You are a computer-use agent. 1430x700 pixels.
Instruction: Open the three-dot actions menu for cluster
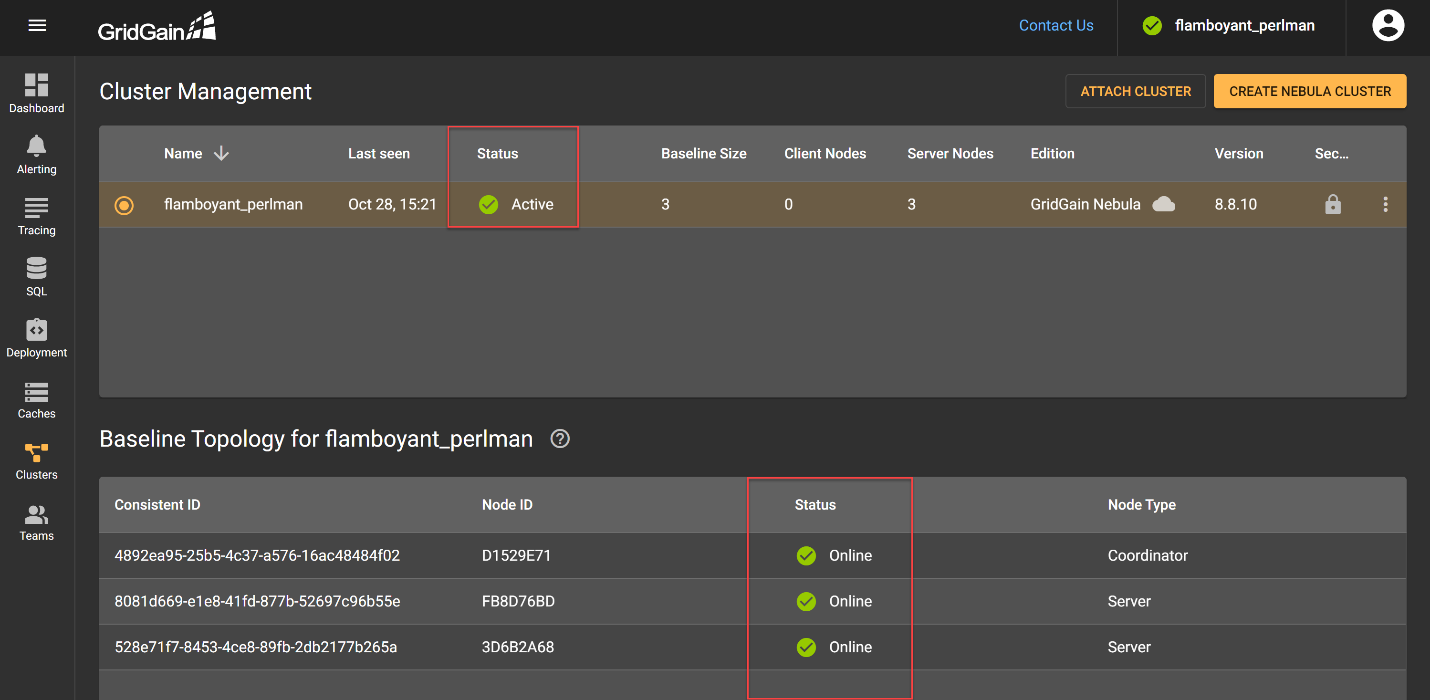coord(1385,205)
